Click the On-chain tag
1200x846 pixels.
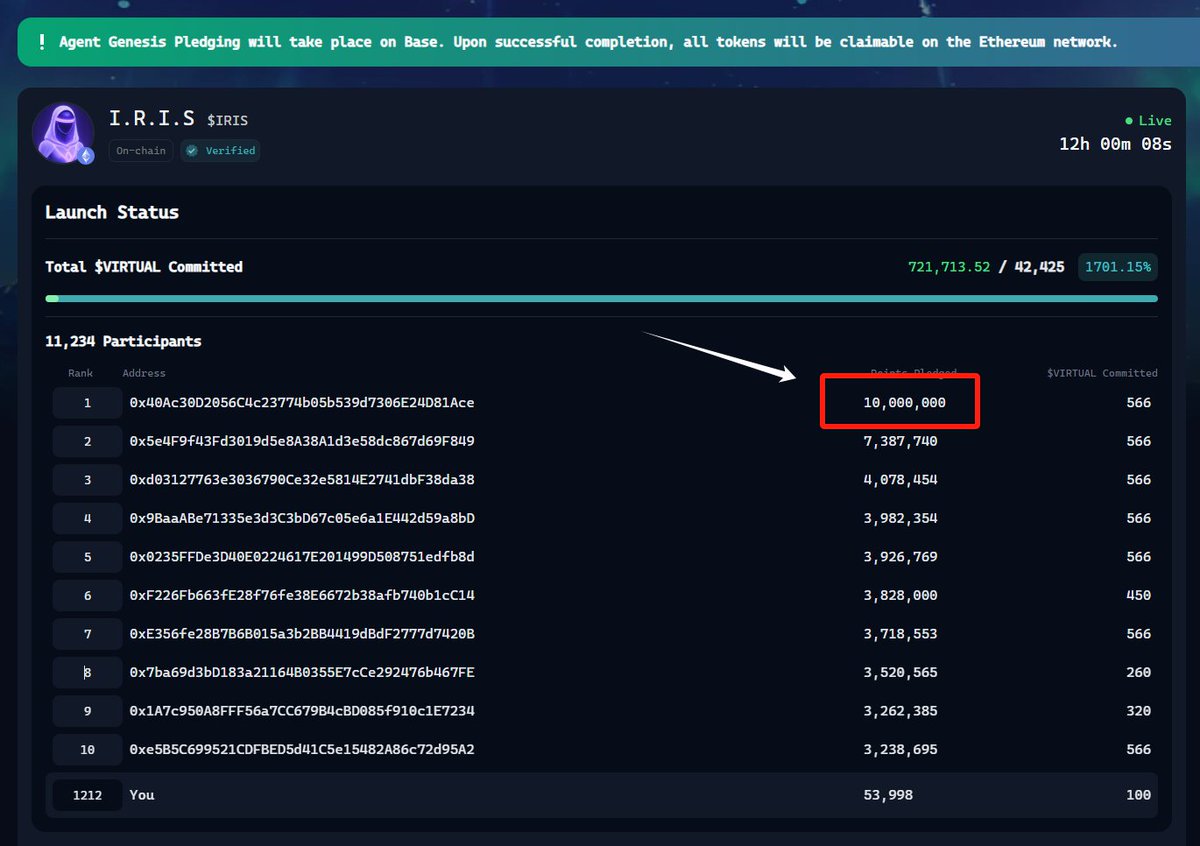[141, 151]
